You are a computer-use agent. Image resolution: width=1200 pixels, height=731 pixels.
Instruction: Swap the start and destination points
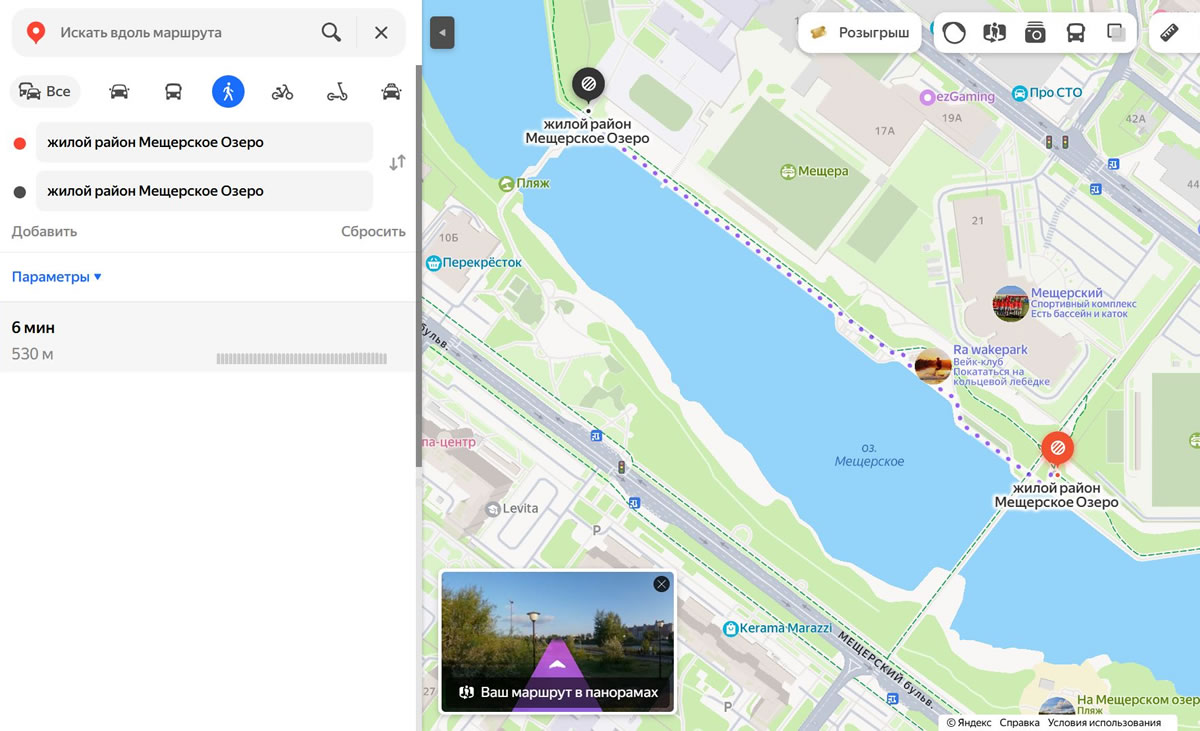click(397, 162)
